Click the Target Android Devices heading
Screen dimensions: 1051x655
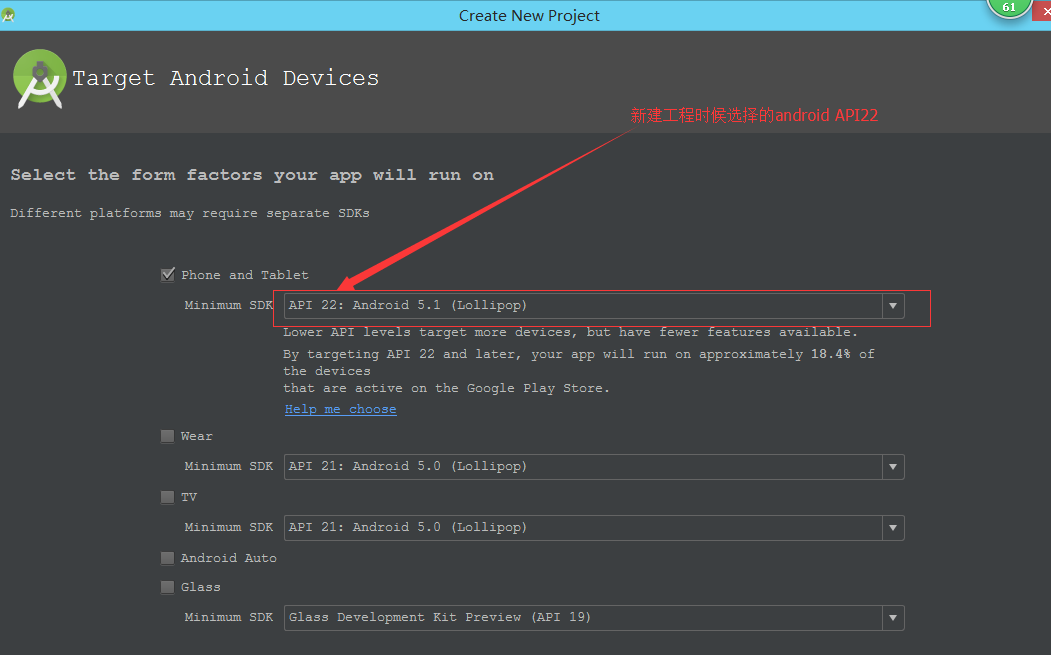[x=225, y=78]
